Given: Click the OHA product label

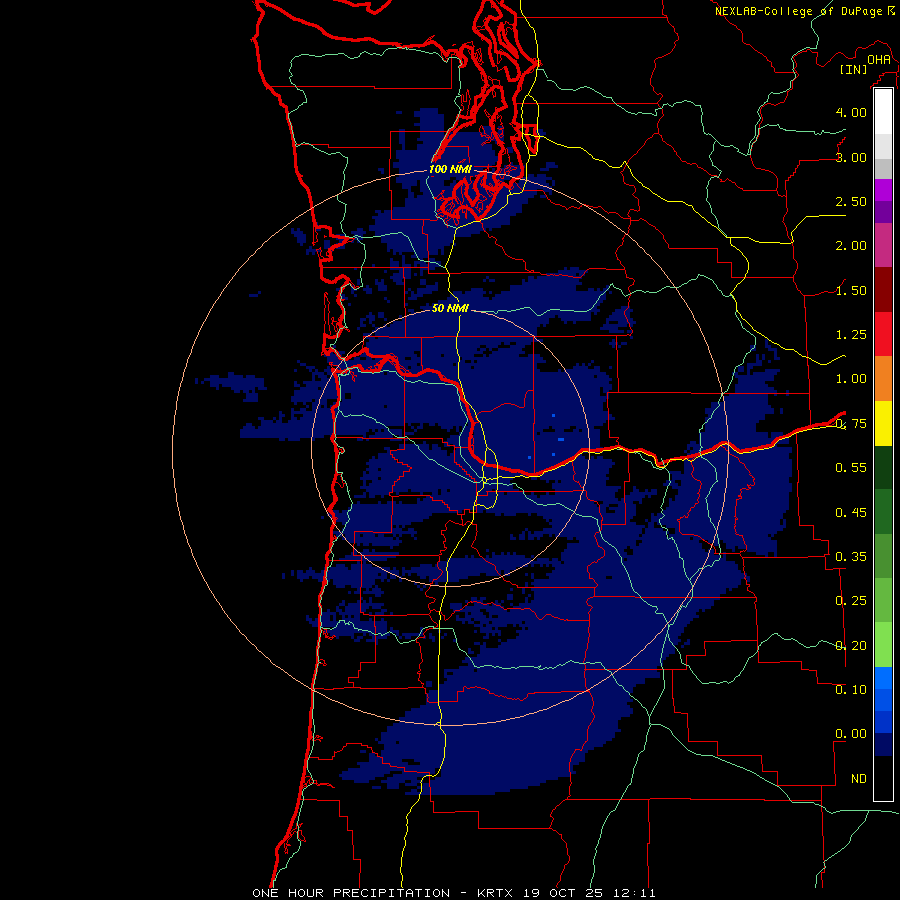Looking at the screenshot, I should click(879, 60).
